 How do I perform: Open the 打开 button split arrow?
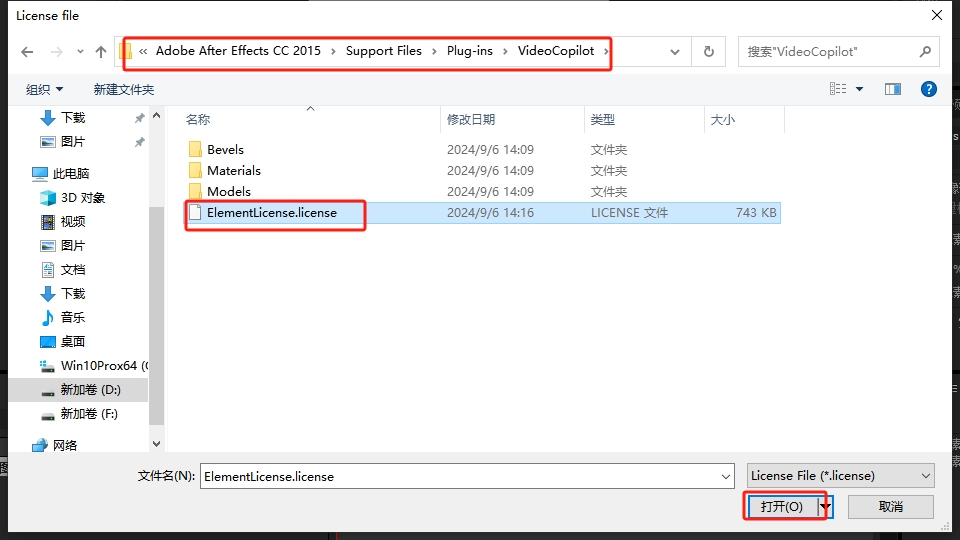[825, 506]
